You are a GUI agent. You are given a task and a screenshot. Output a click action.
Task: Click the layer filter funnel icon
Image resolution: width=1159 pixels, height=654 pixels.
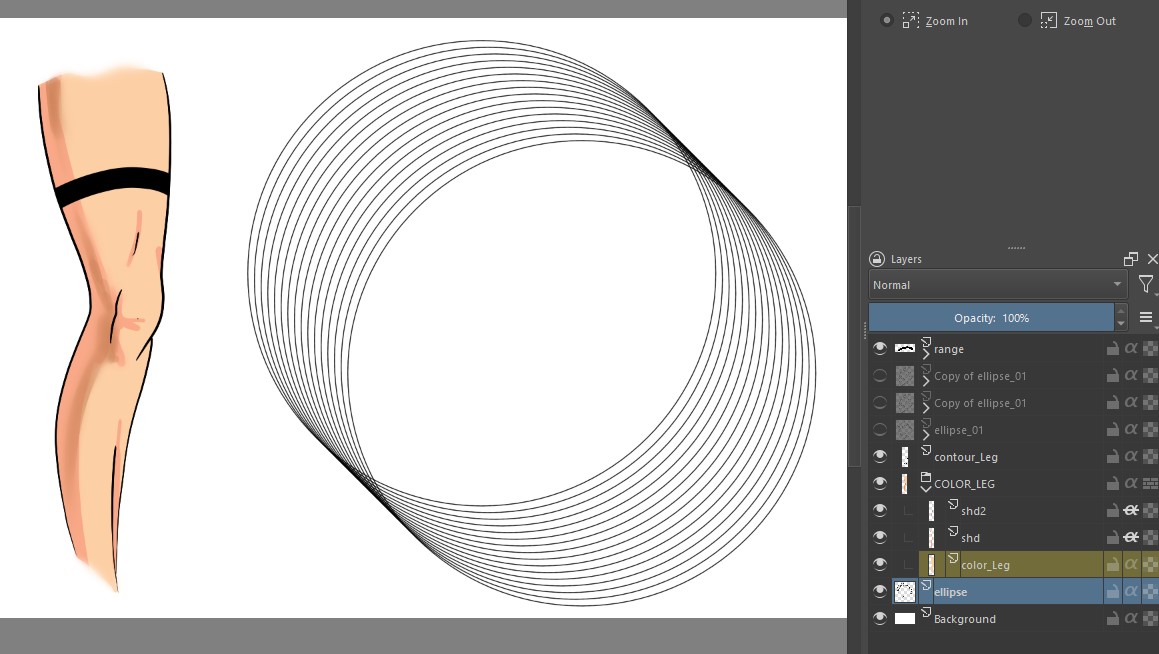(x=1146, y=285)
